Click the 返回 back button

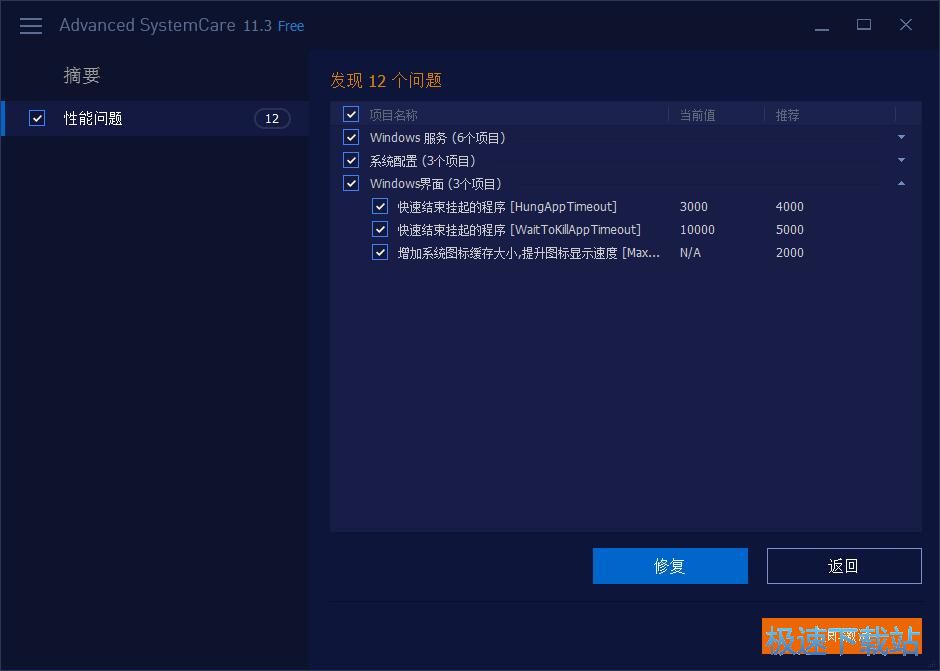tap(844, 565)
